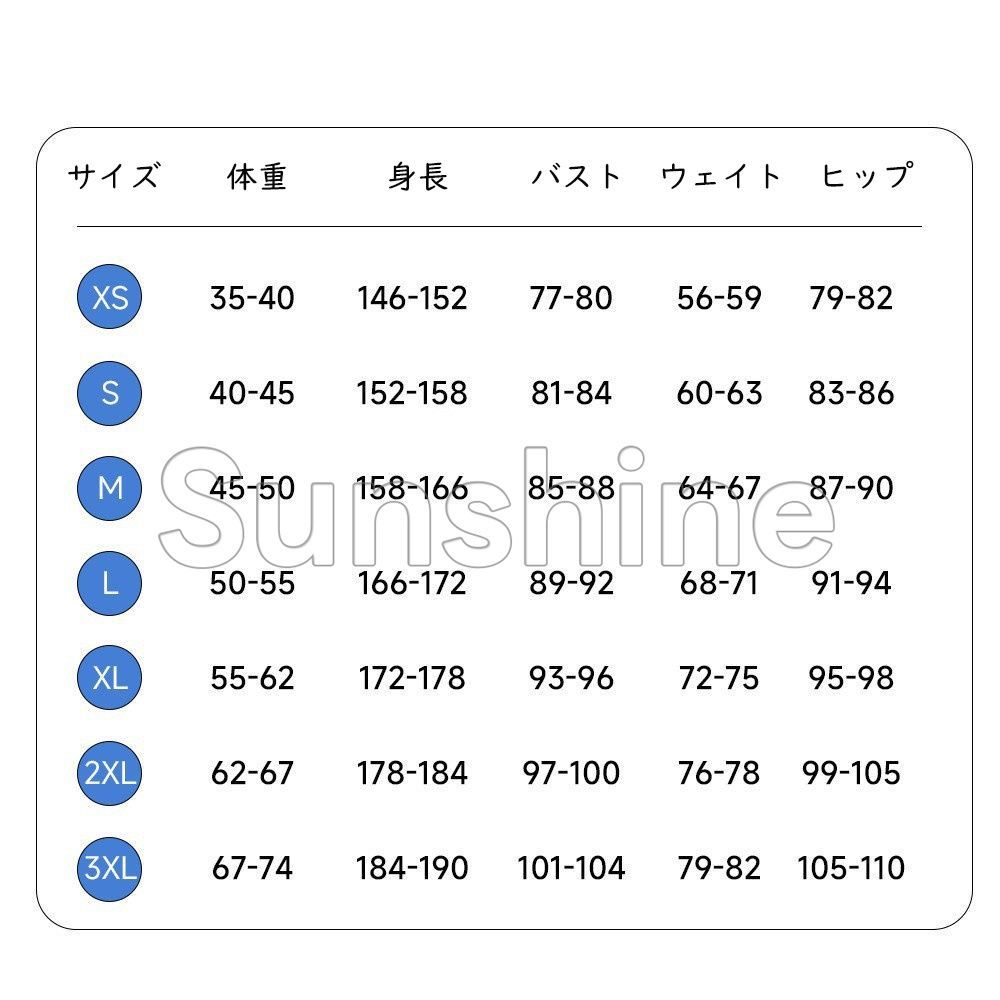Click the XS size badge
This screenshot has width=1000, height=1000.
coord(109,297)
